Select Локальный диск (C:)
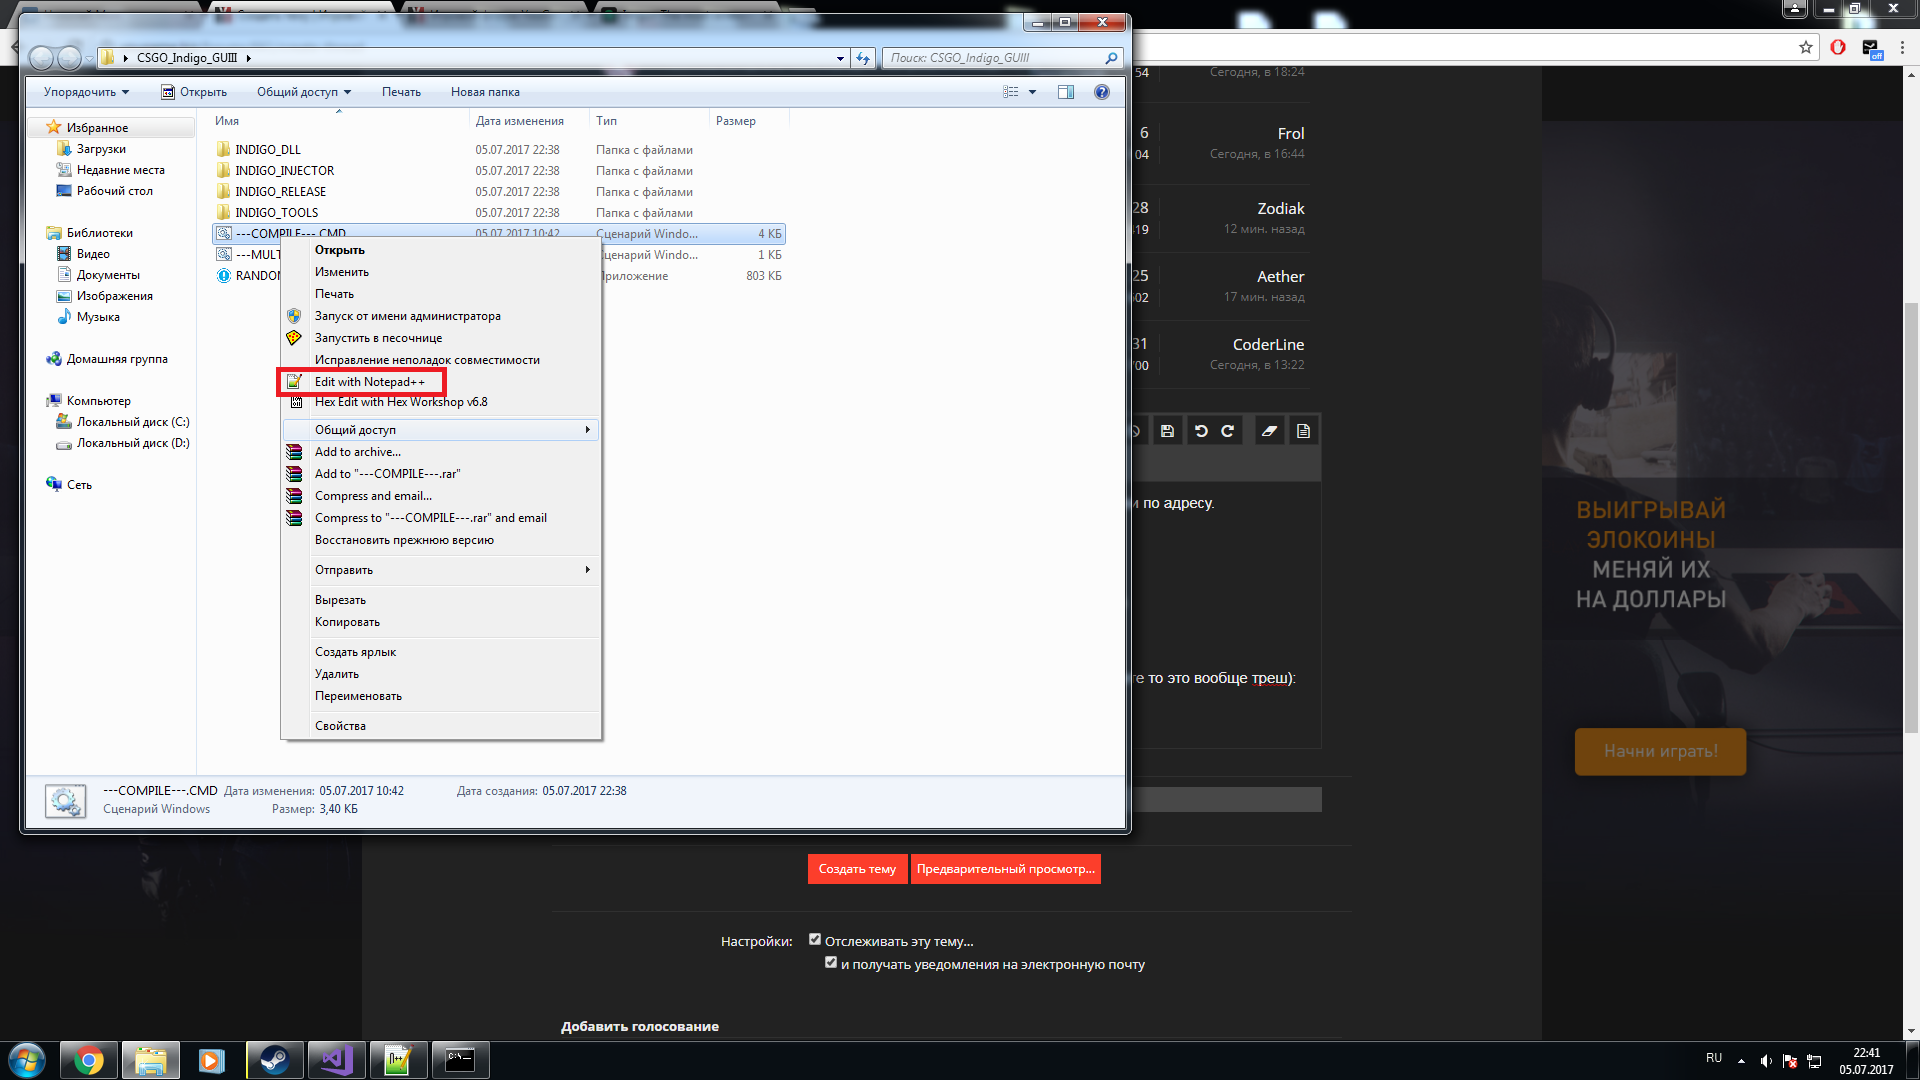Viewport: 1920px width, 1080px height. tap(132, 422)
